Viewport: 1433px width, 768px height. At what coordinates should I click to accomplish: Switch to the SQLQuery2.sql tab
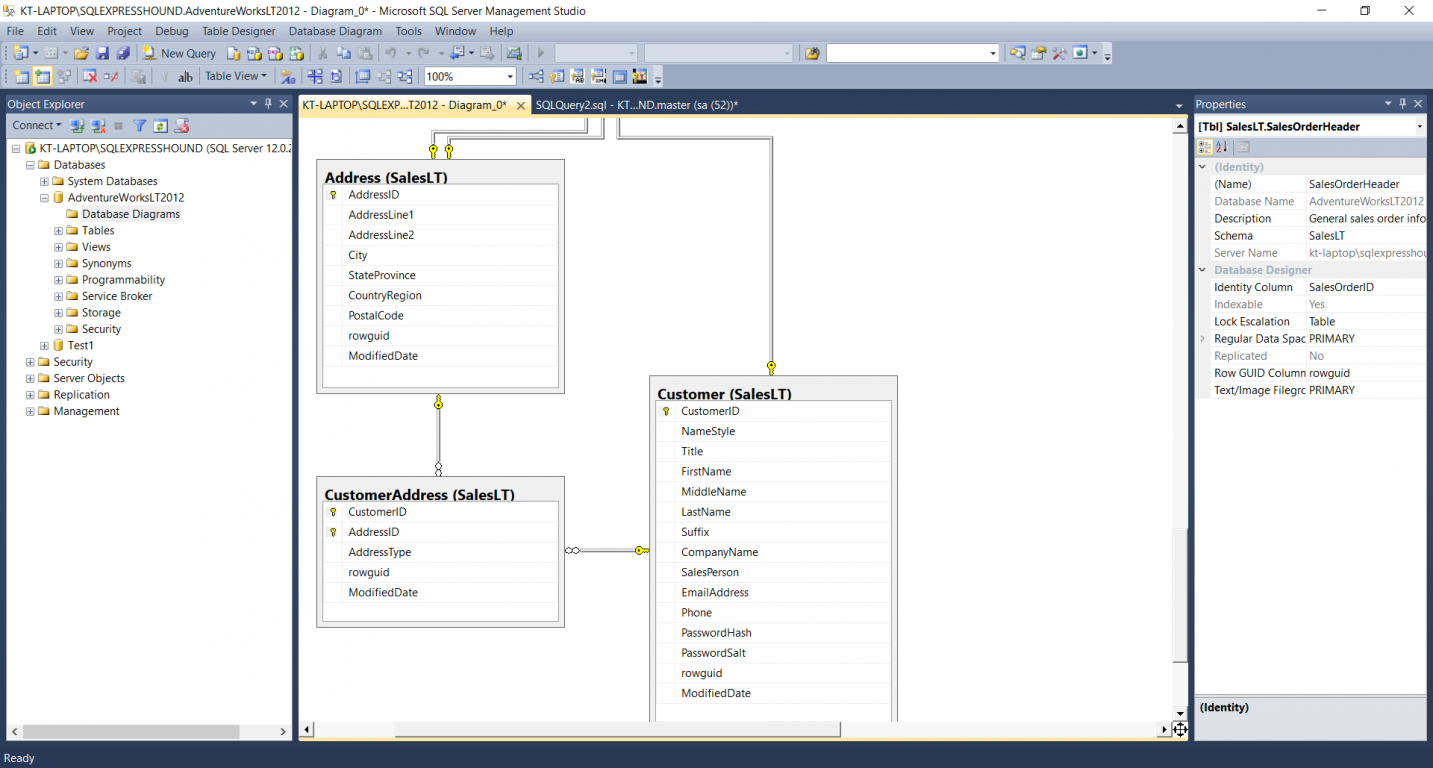click(x=636, y=105)
